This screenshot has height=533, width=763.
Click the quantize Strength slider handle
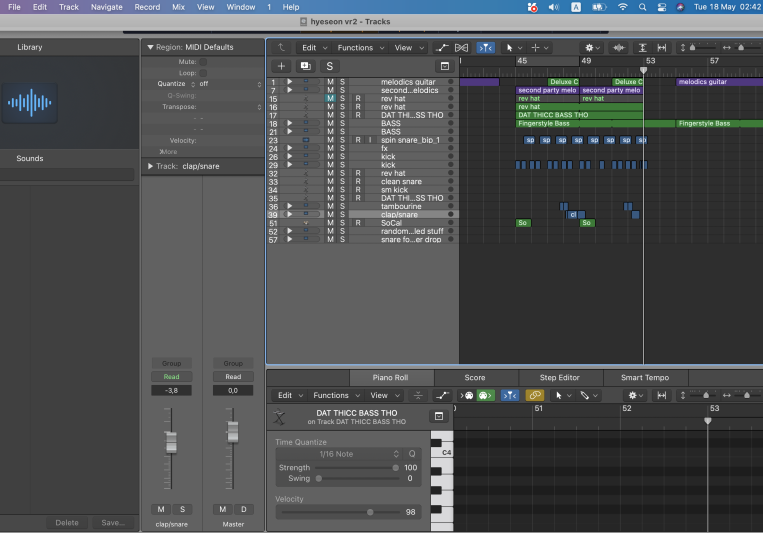point(396,467)
